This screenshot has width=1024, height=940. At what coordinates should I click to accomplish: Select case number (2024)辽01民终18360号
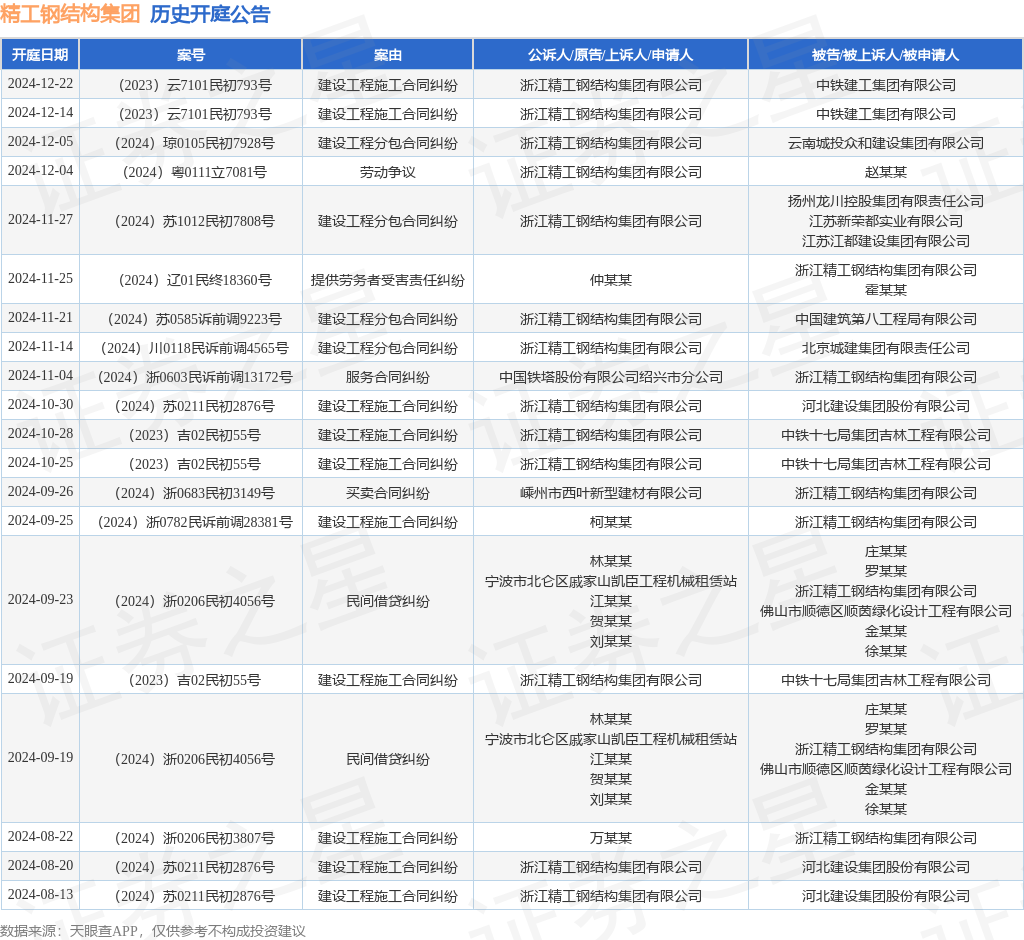tap(195, 280)
